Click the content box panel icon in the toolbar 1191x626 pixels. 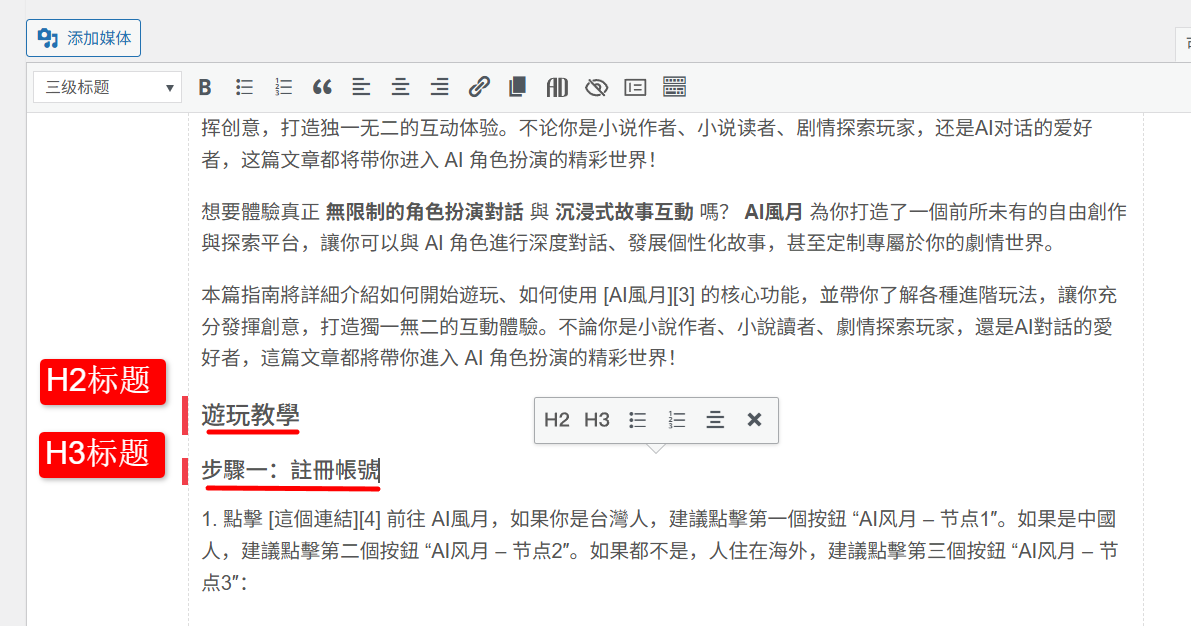coord(635,87)
